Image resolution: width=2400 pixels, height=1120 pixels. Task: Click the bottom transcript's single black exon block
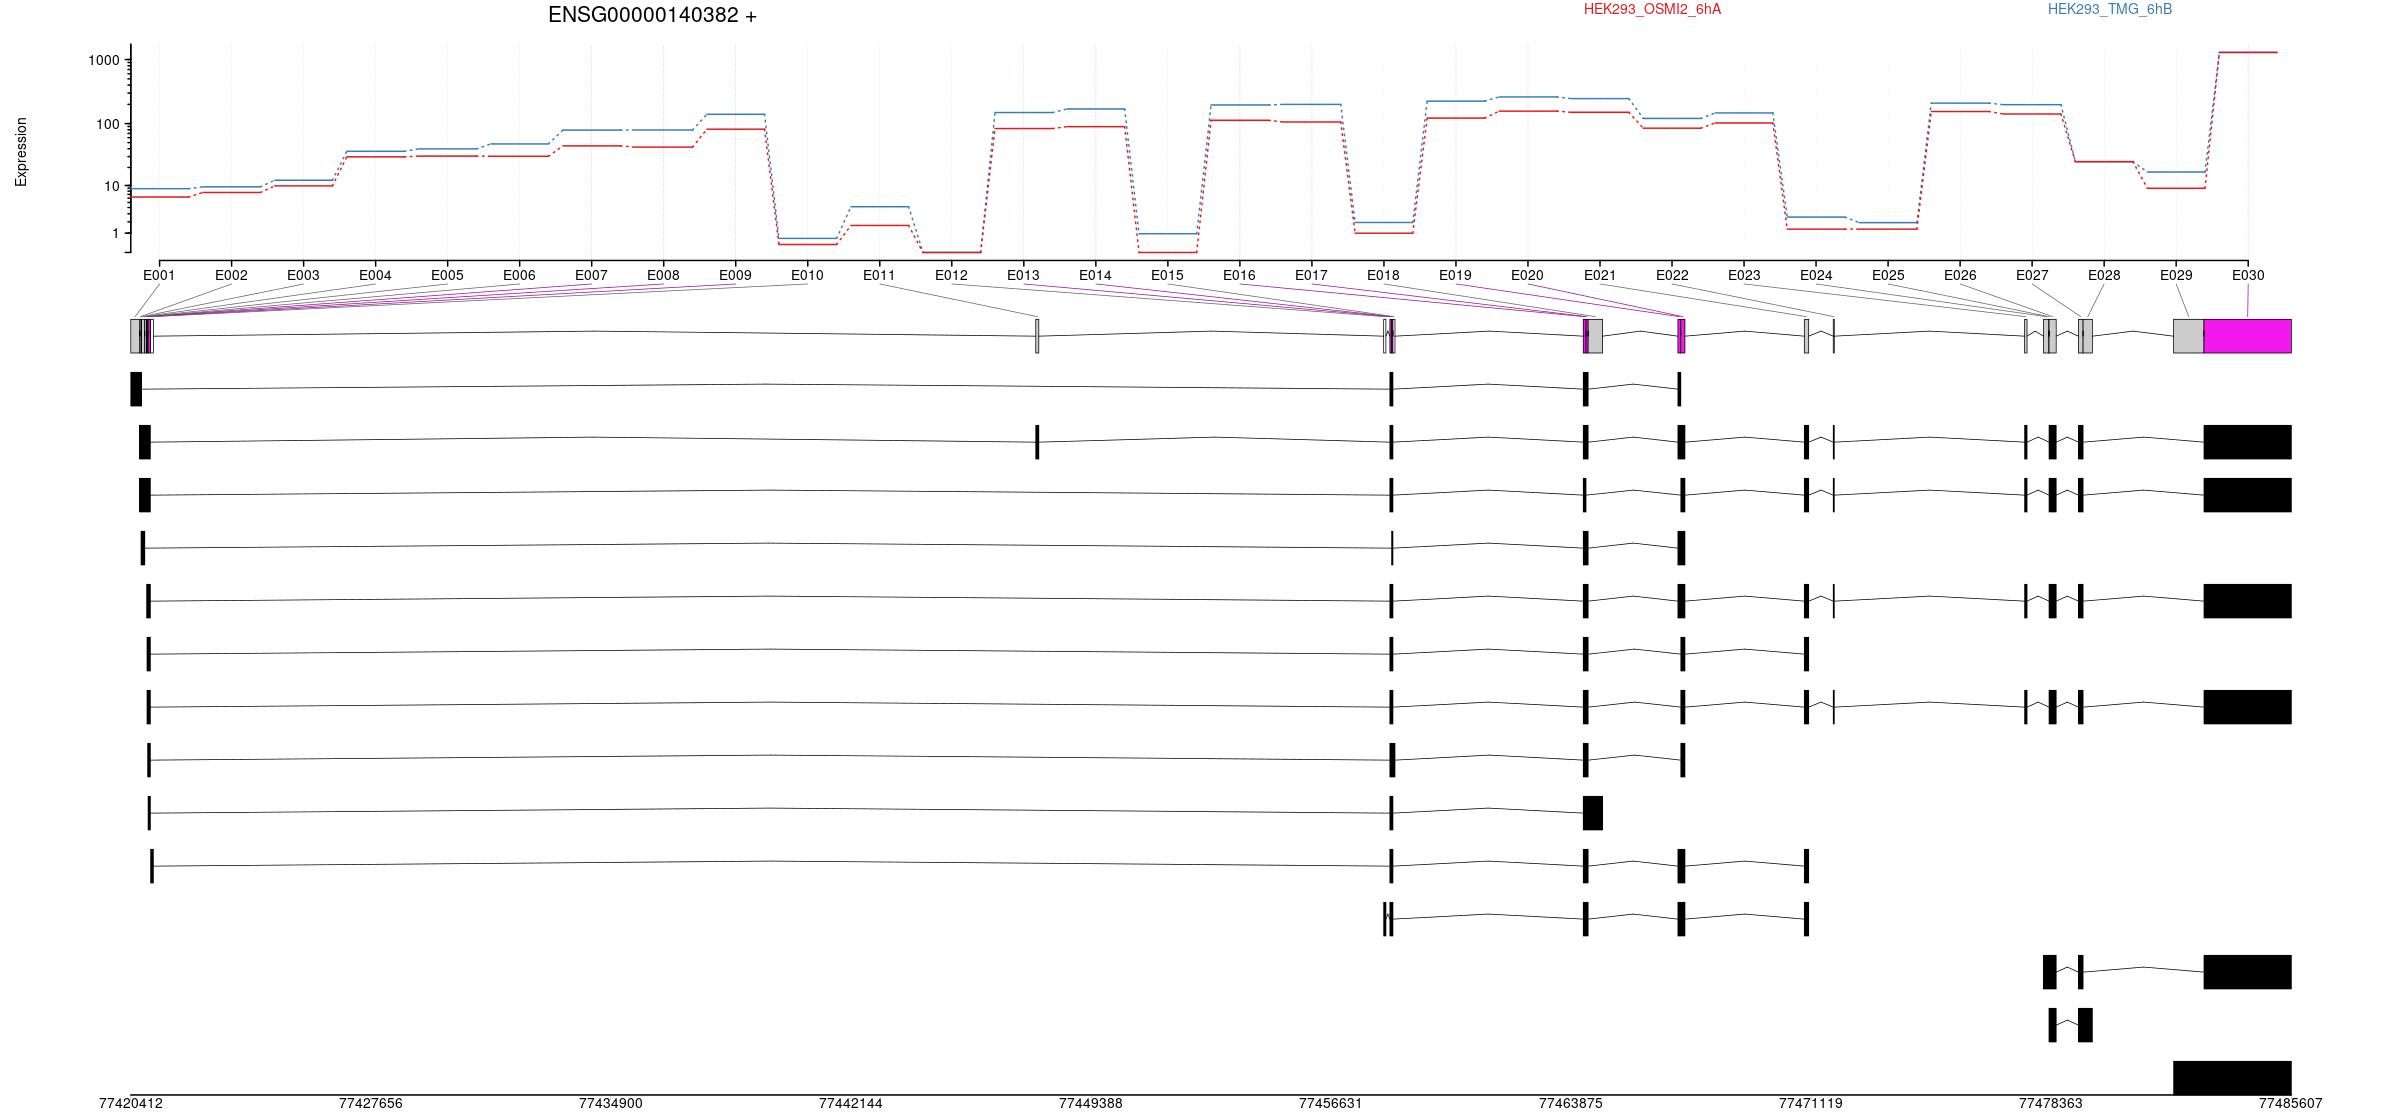click(x=2233, y=1078)
